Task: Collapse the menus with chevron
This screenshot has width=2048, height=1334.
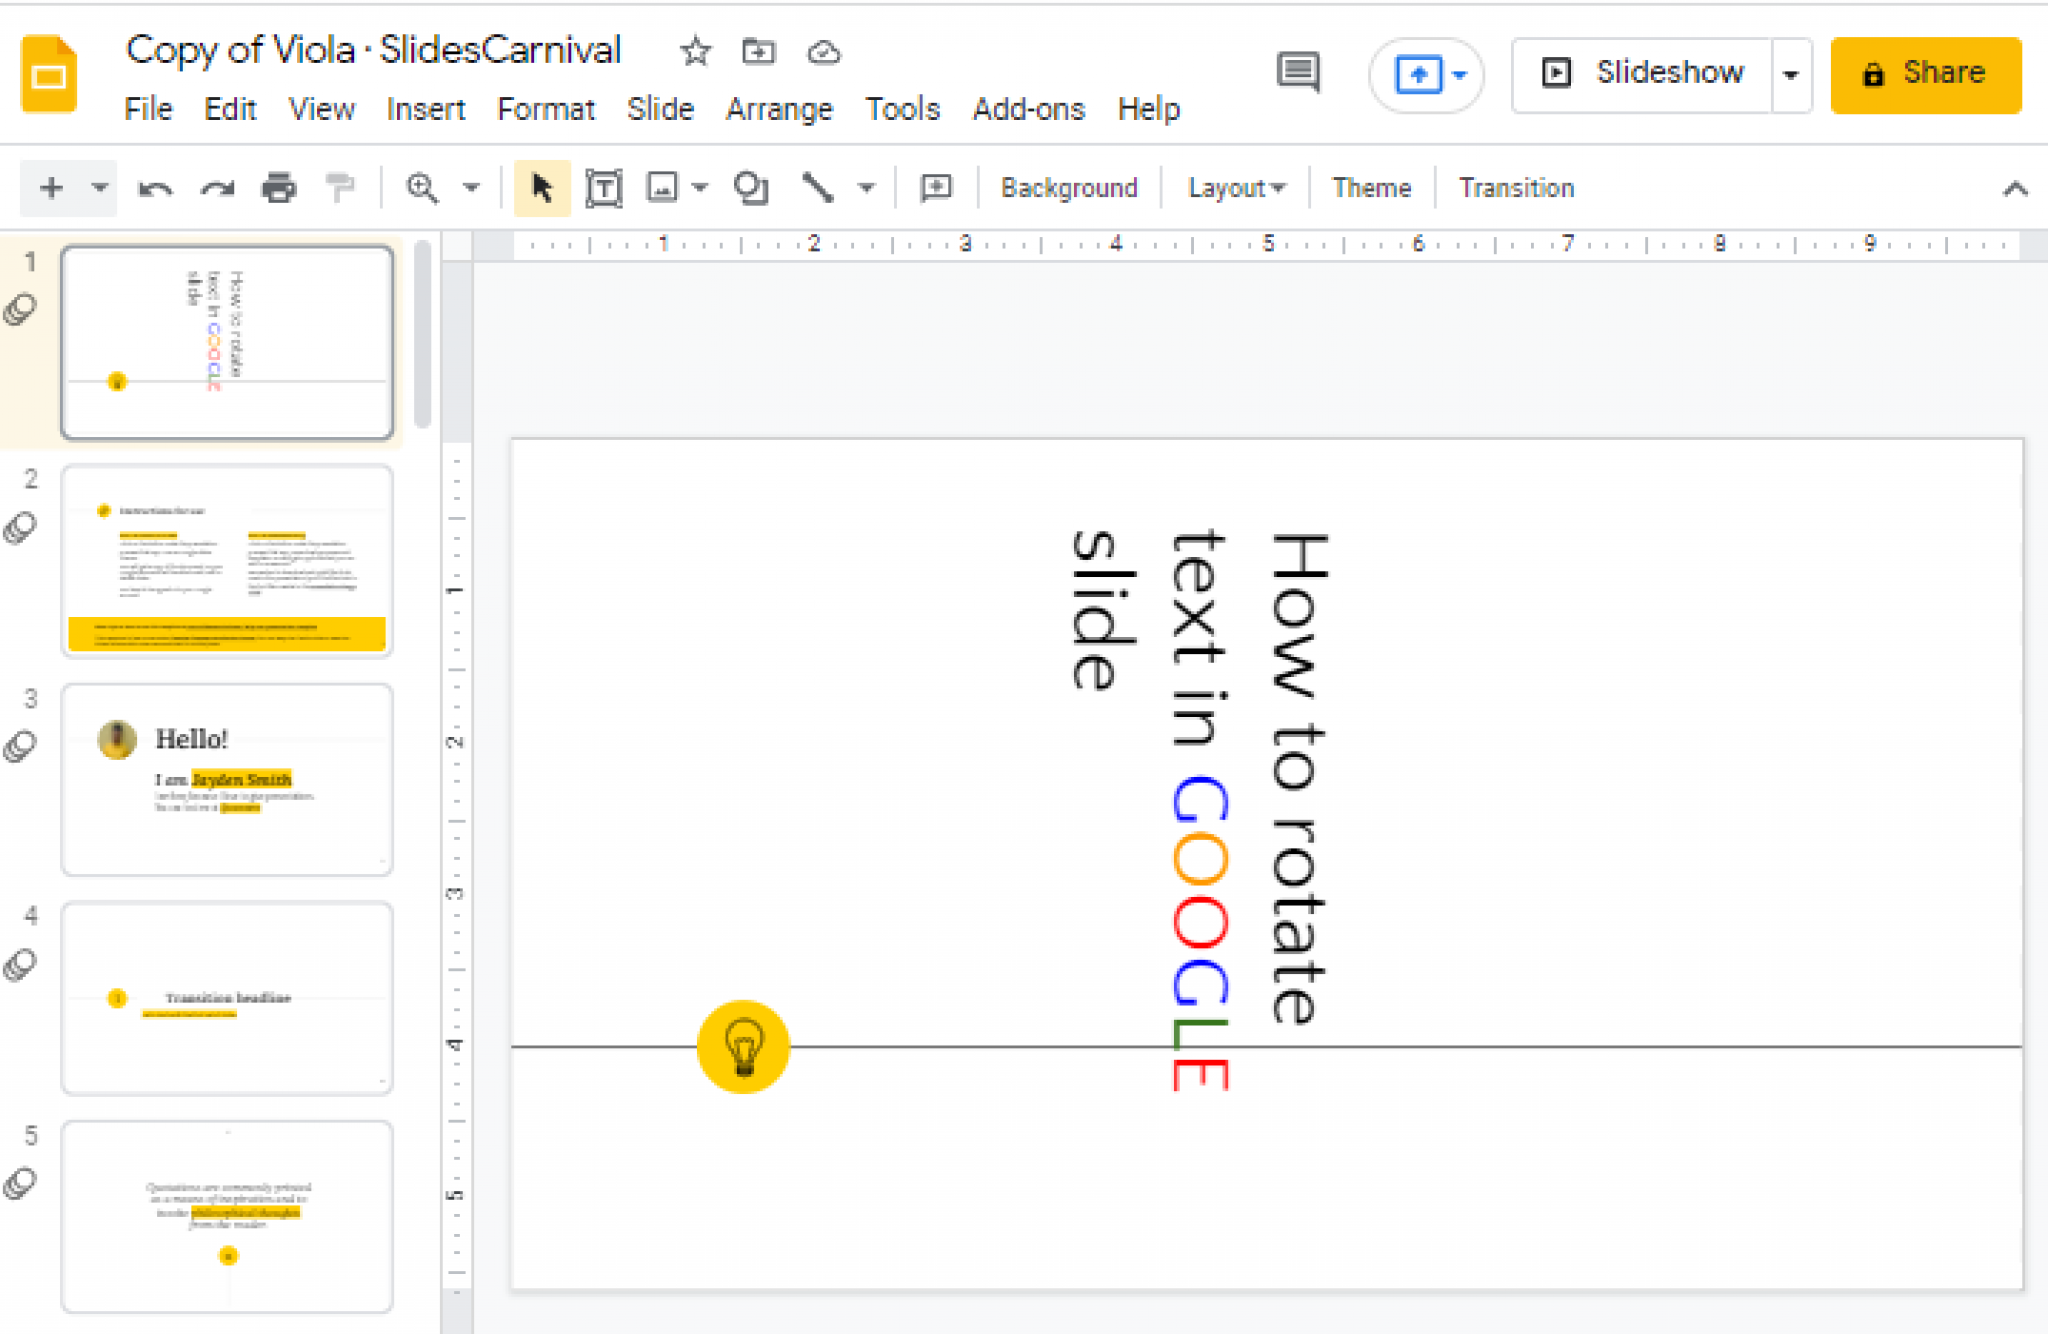Action: (x=2015, y=188)
